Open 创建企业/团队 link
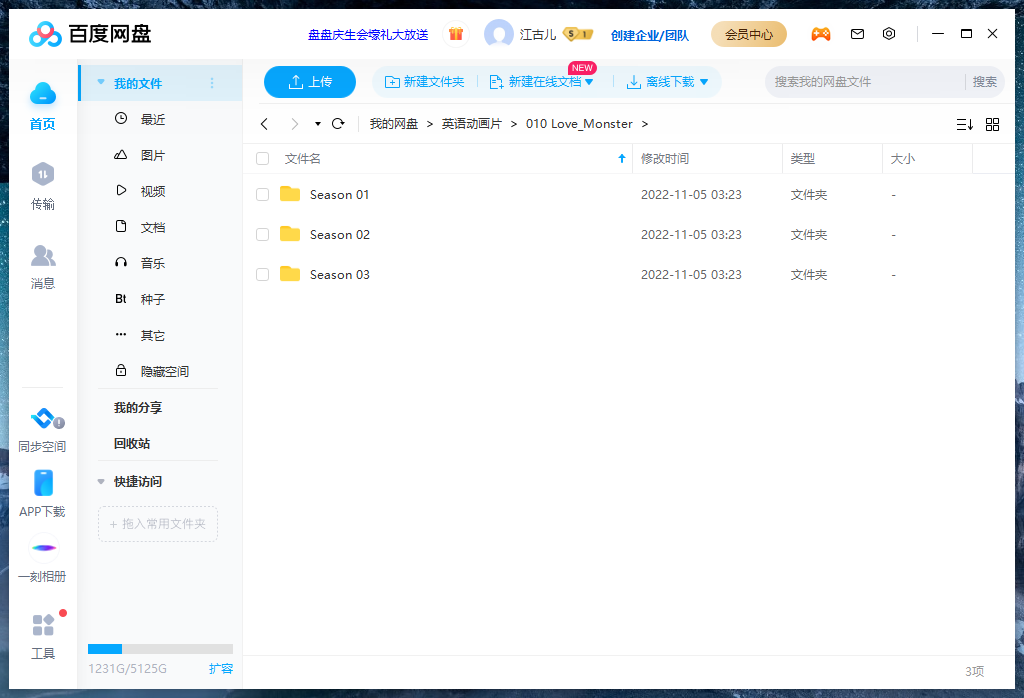 649,35
